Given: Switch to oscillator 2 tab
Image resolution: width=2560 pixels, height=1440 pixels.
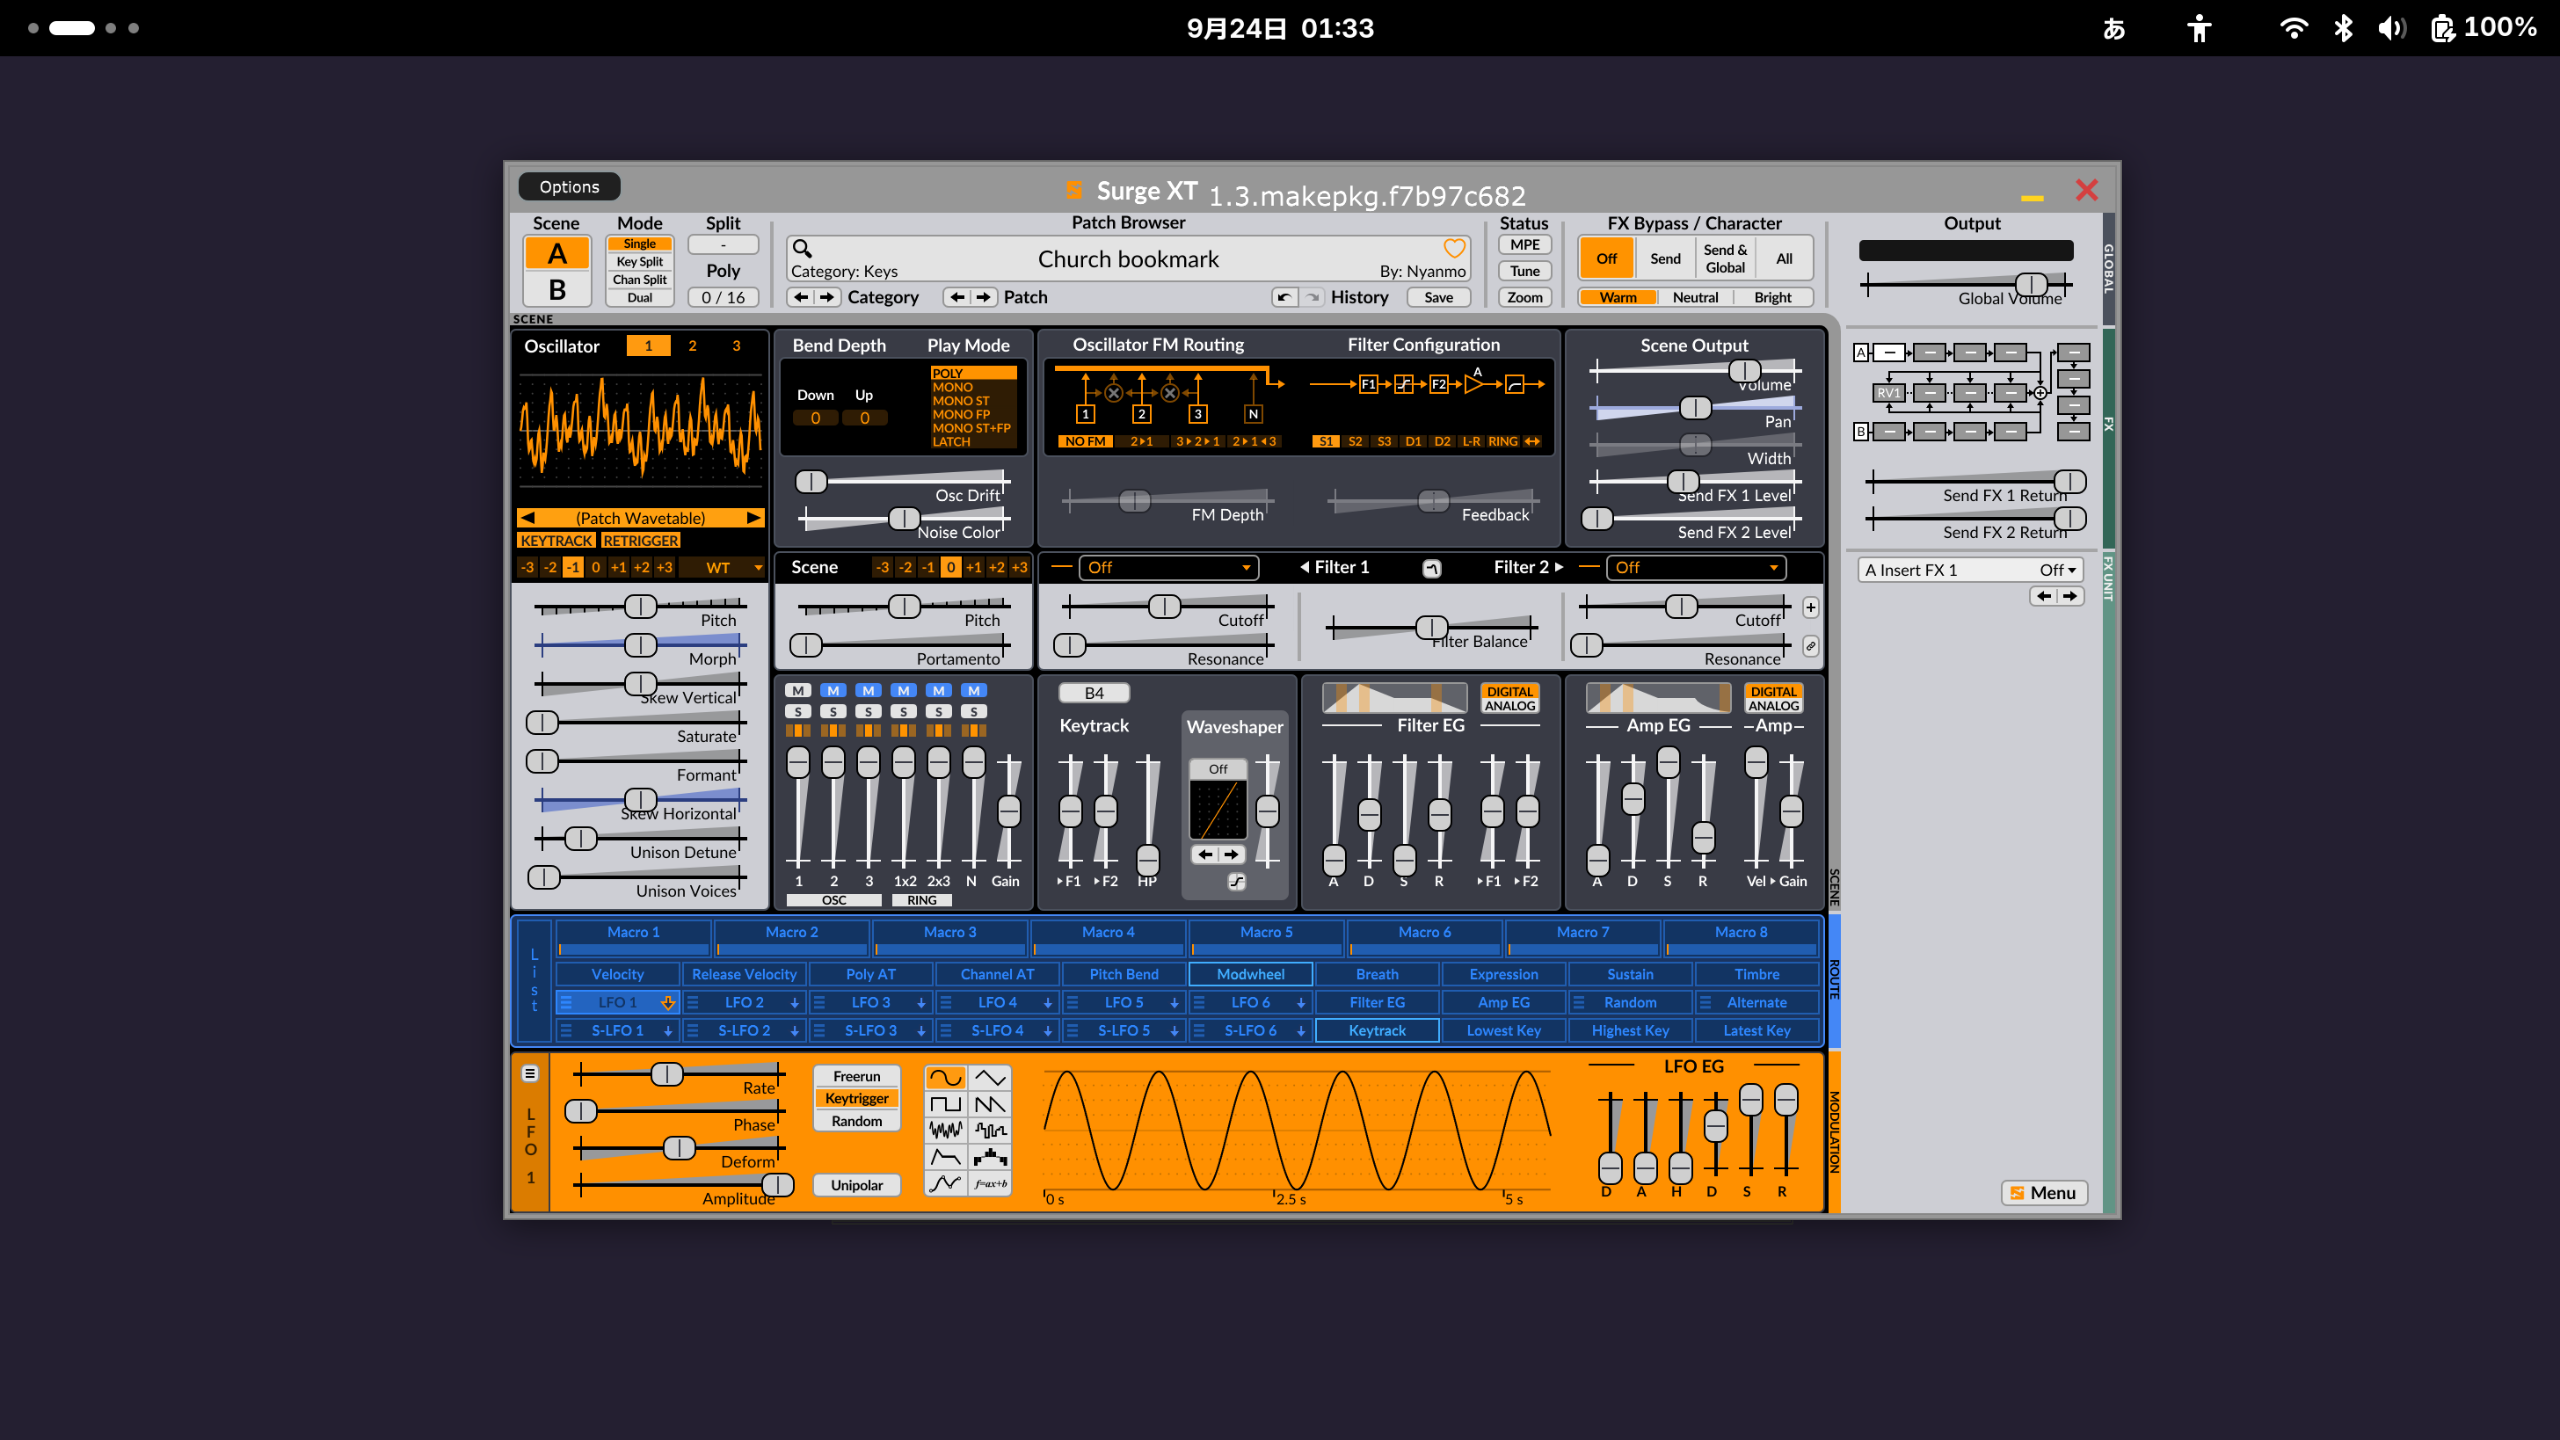Looking at the screenshot, I should click(692, 346).
